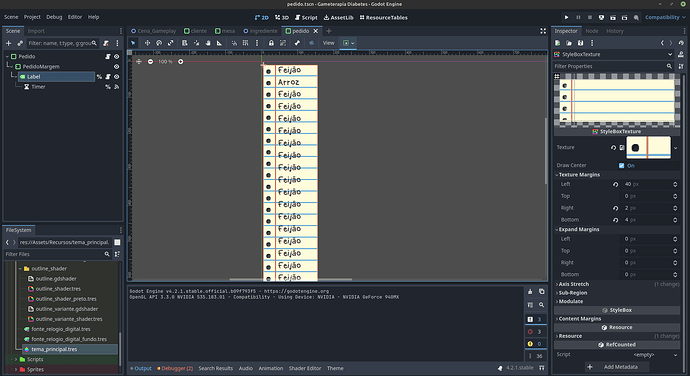
Task: Select the Pan Mode hand tool
Action: coord(208,43)
